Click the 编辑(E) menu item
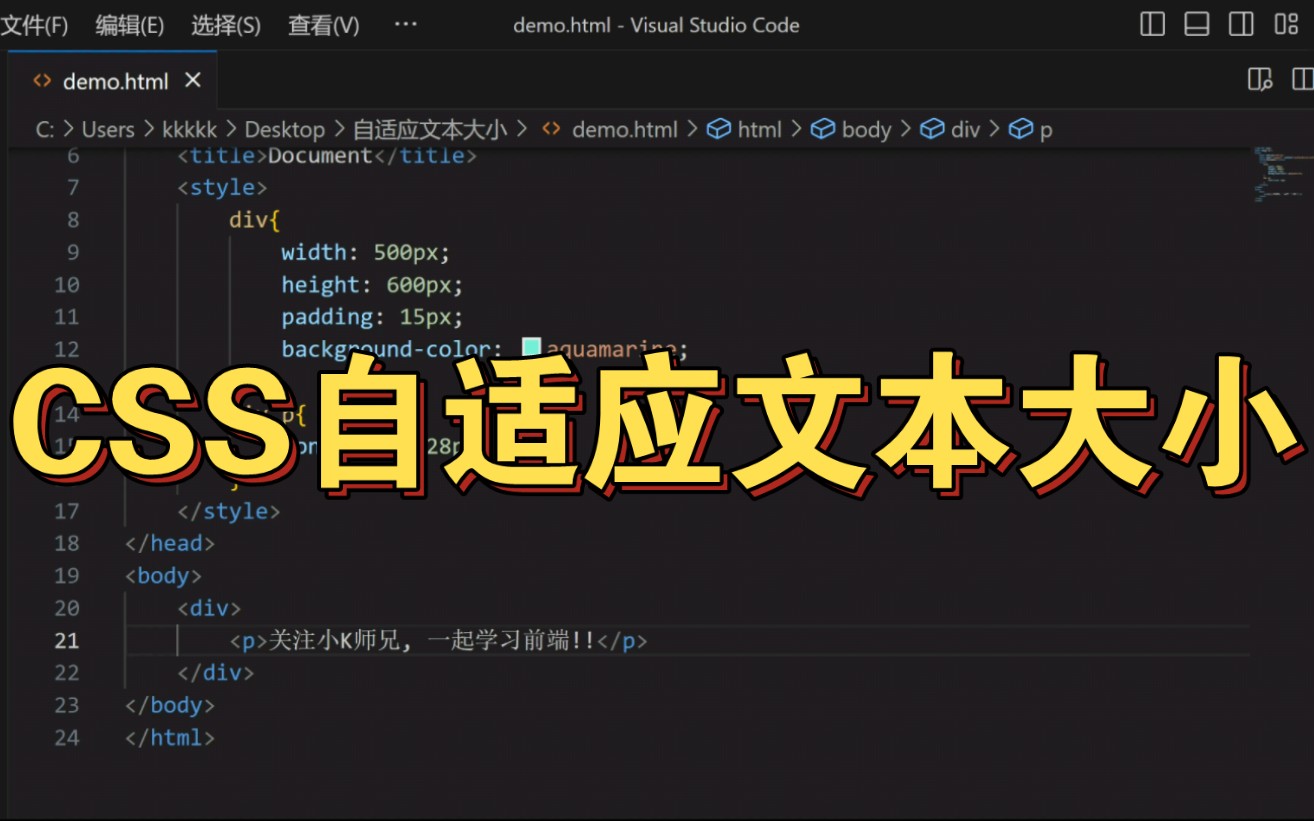1314x821 pixels. [x=129, y=25]
